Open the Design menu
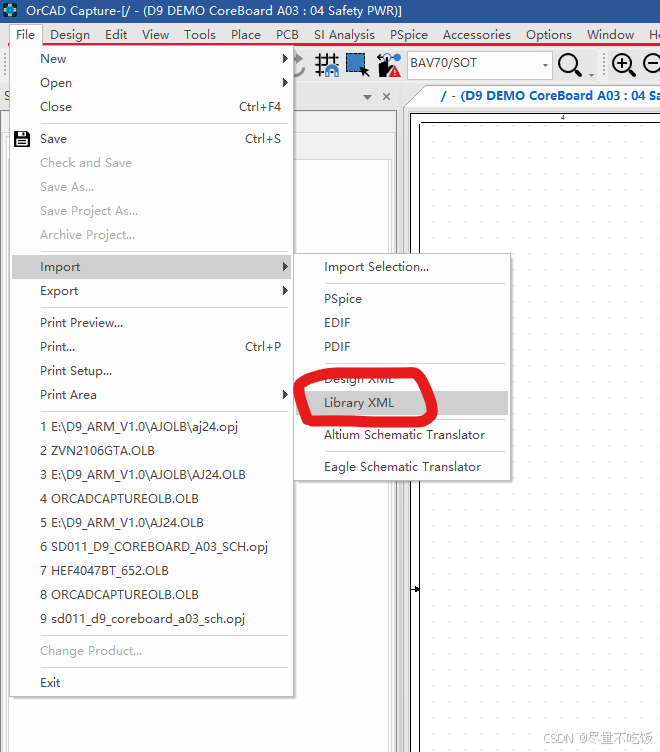Viewport: 660px width, 752px height. click(70, 35)
